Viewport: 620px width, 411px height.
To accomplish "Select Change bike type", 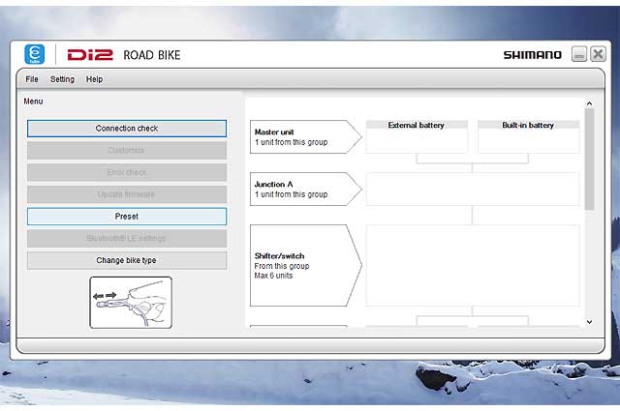I will [127, 260].
